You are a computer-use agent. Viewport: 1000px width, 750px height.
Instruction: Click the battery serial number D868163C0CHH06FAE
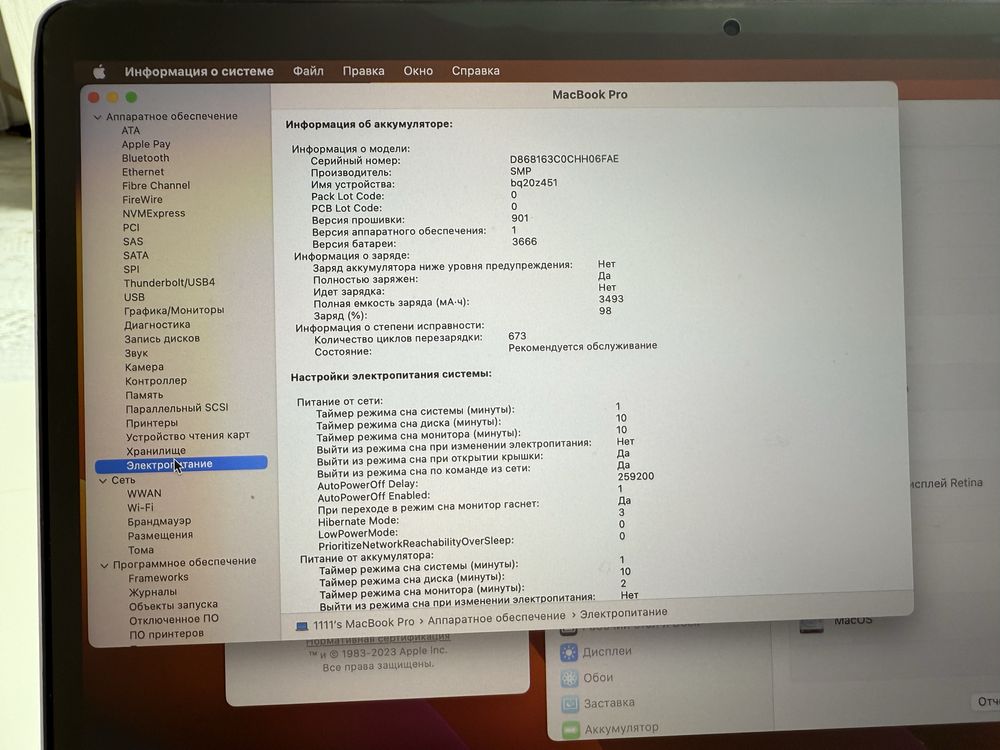tap(564, 159)
